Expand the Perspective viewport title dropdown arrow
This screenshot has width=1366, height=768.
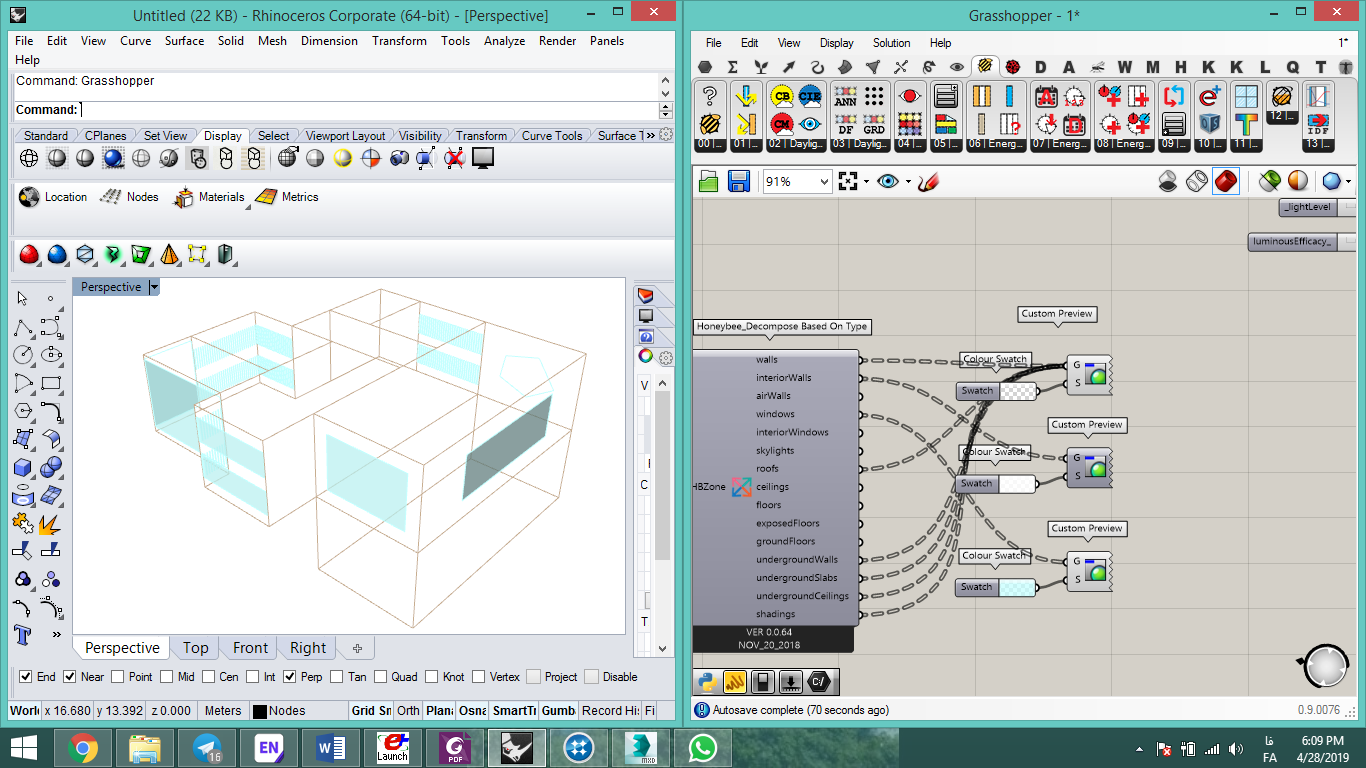click(154, 287)
